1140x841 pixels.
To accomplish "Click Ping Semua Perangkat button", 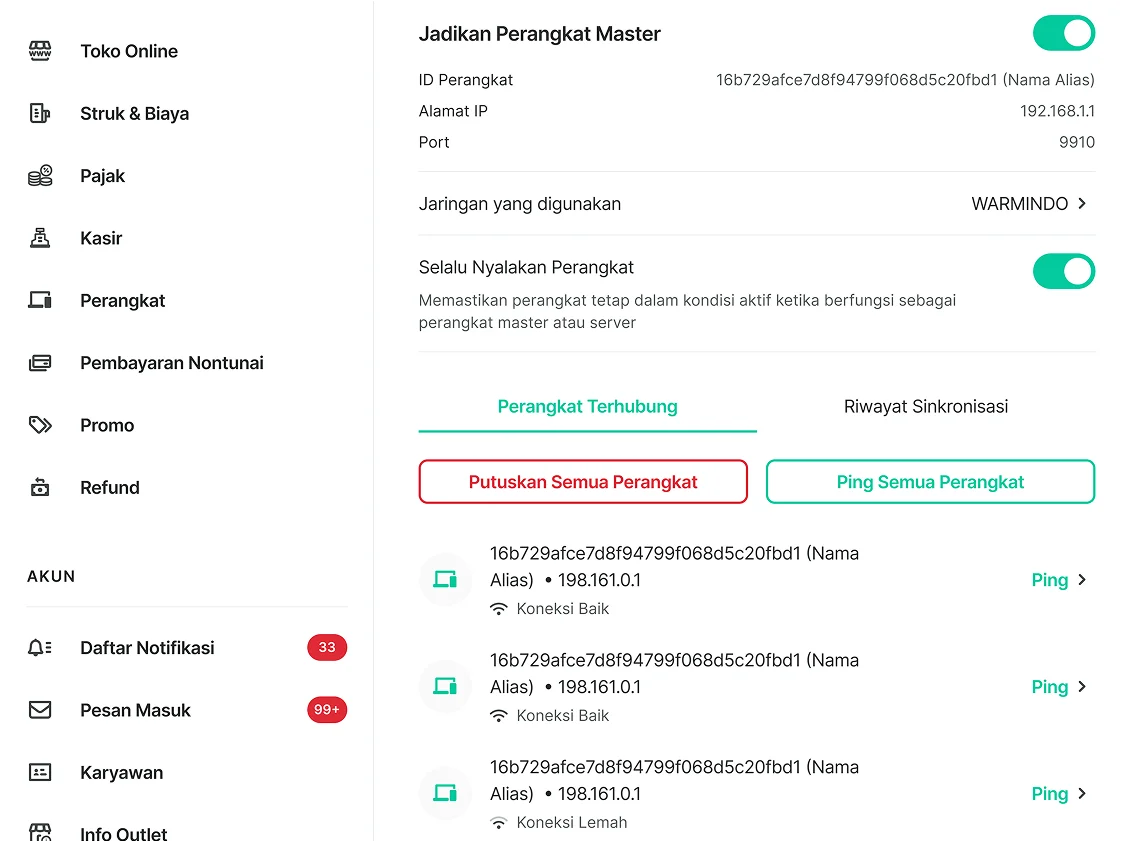I will tap(930, 482).
